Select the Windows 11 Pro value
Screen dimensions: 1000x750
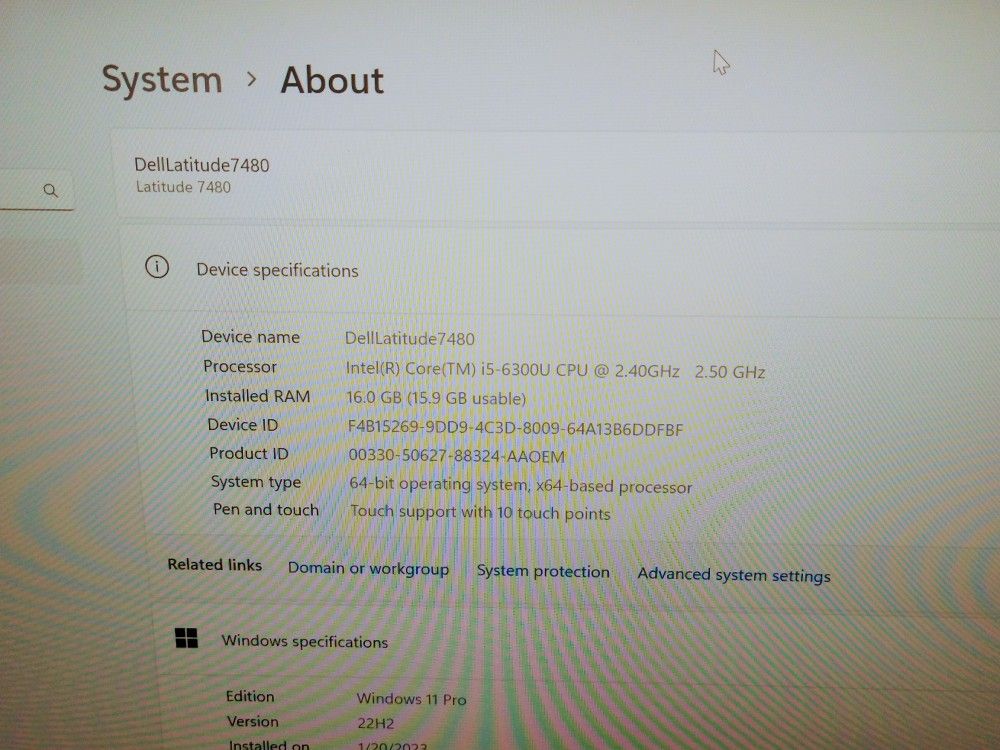pyautogui.click(x=411, y=700)
